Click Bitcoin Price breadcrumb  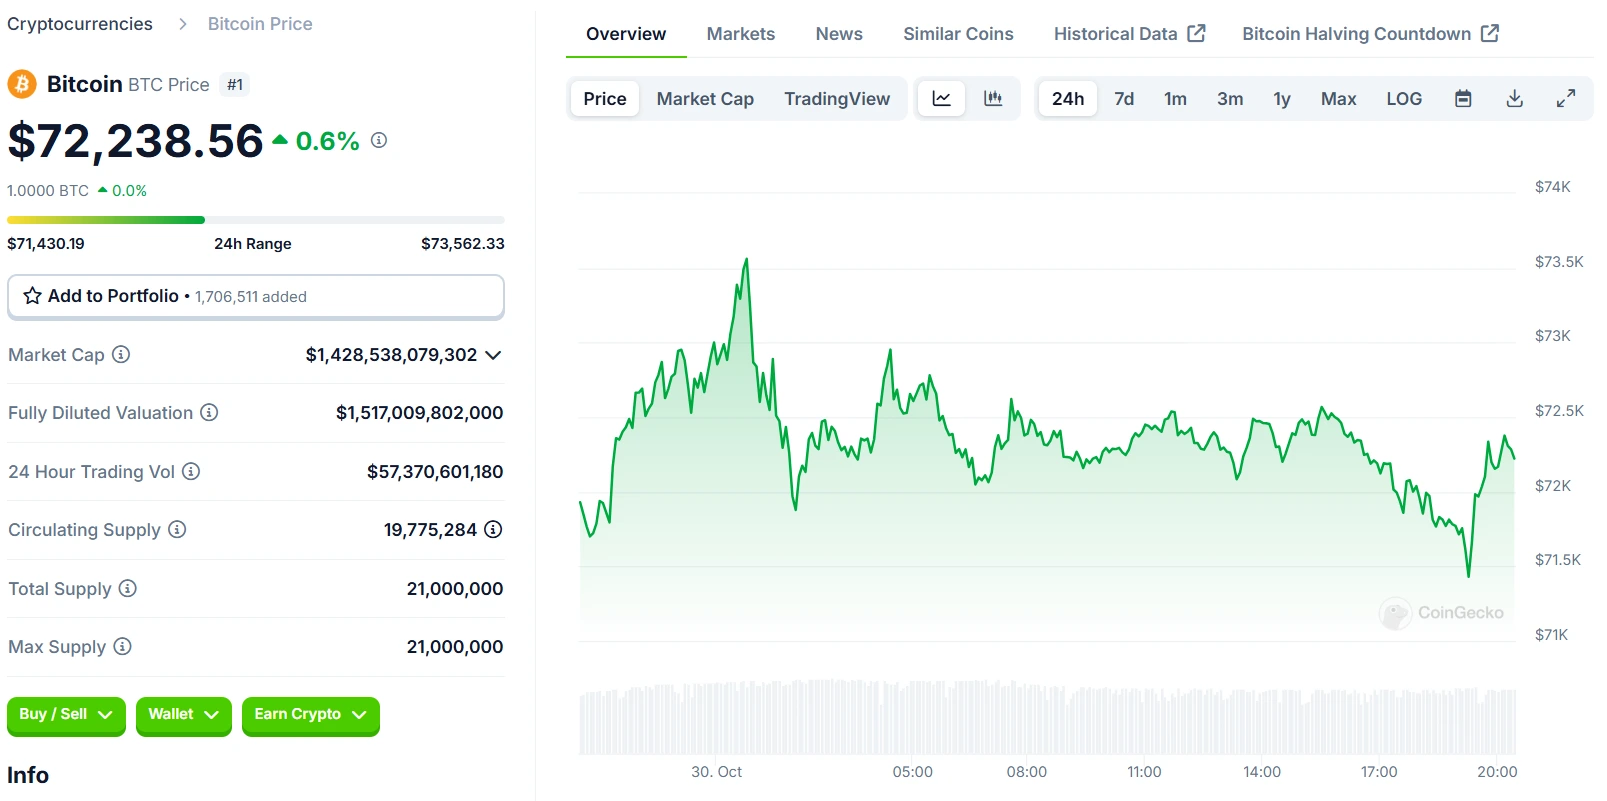[260, 24]
